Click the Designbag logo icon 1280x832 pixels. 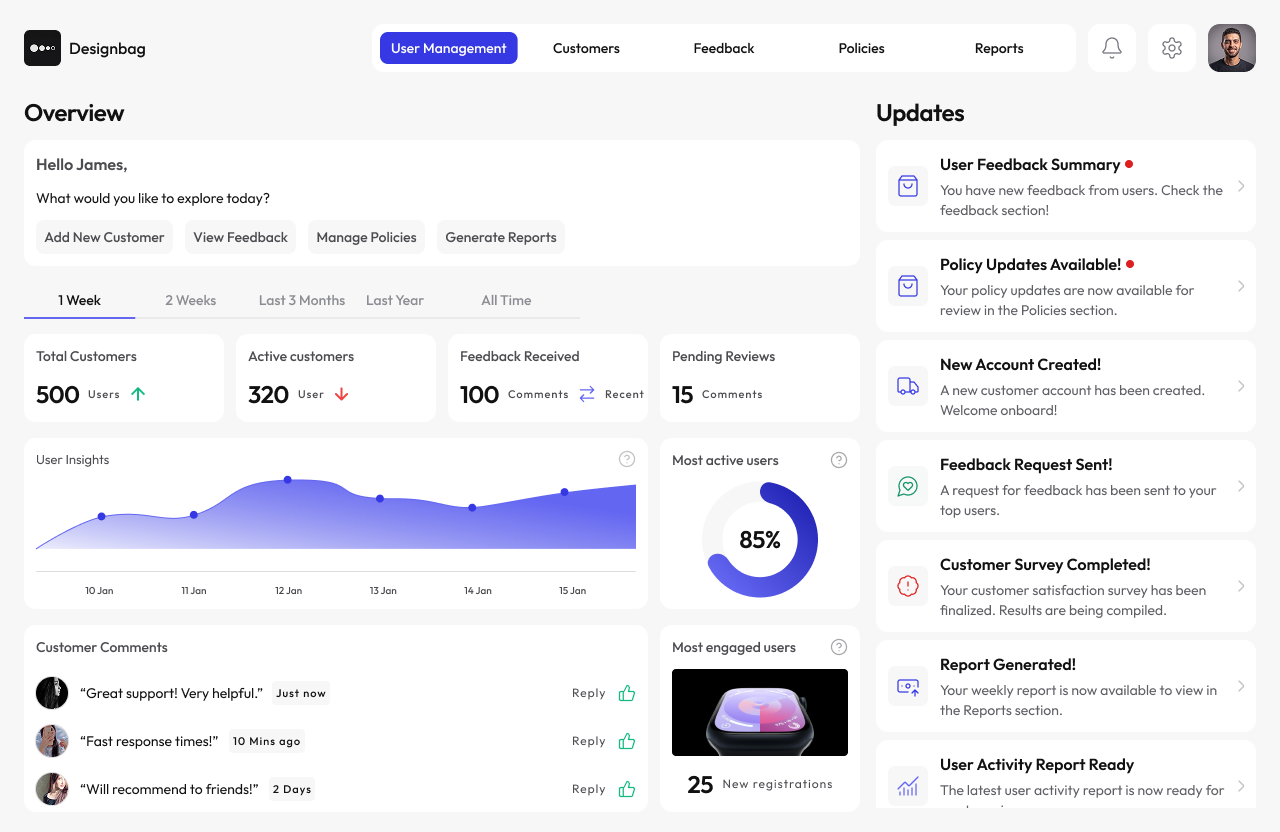(x=42, y=48)
